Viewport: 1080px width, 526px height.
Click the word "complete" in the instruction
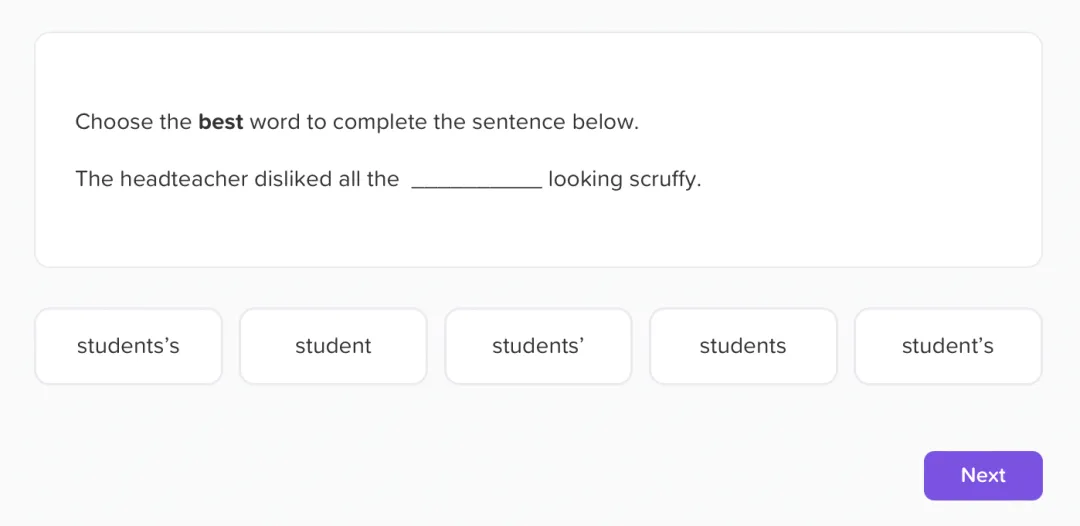coord(380,122)
